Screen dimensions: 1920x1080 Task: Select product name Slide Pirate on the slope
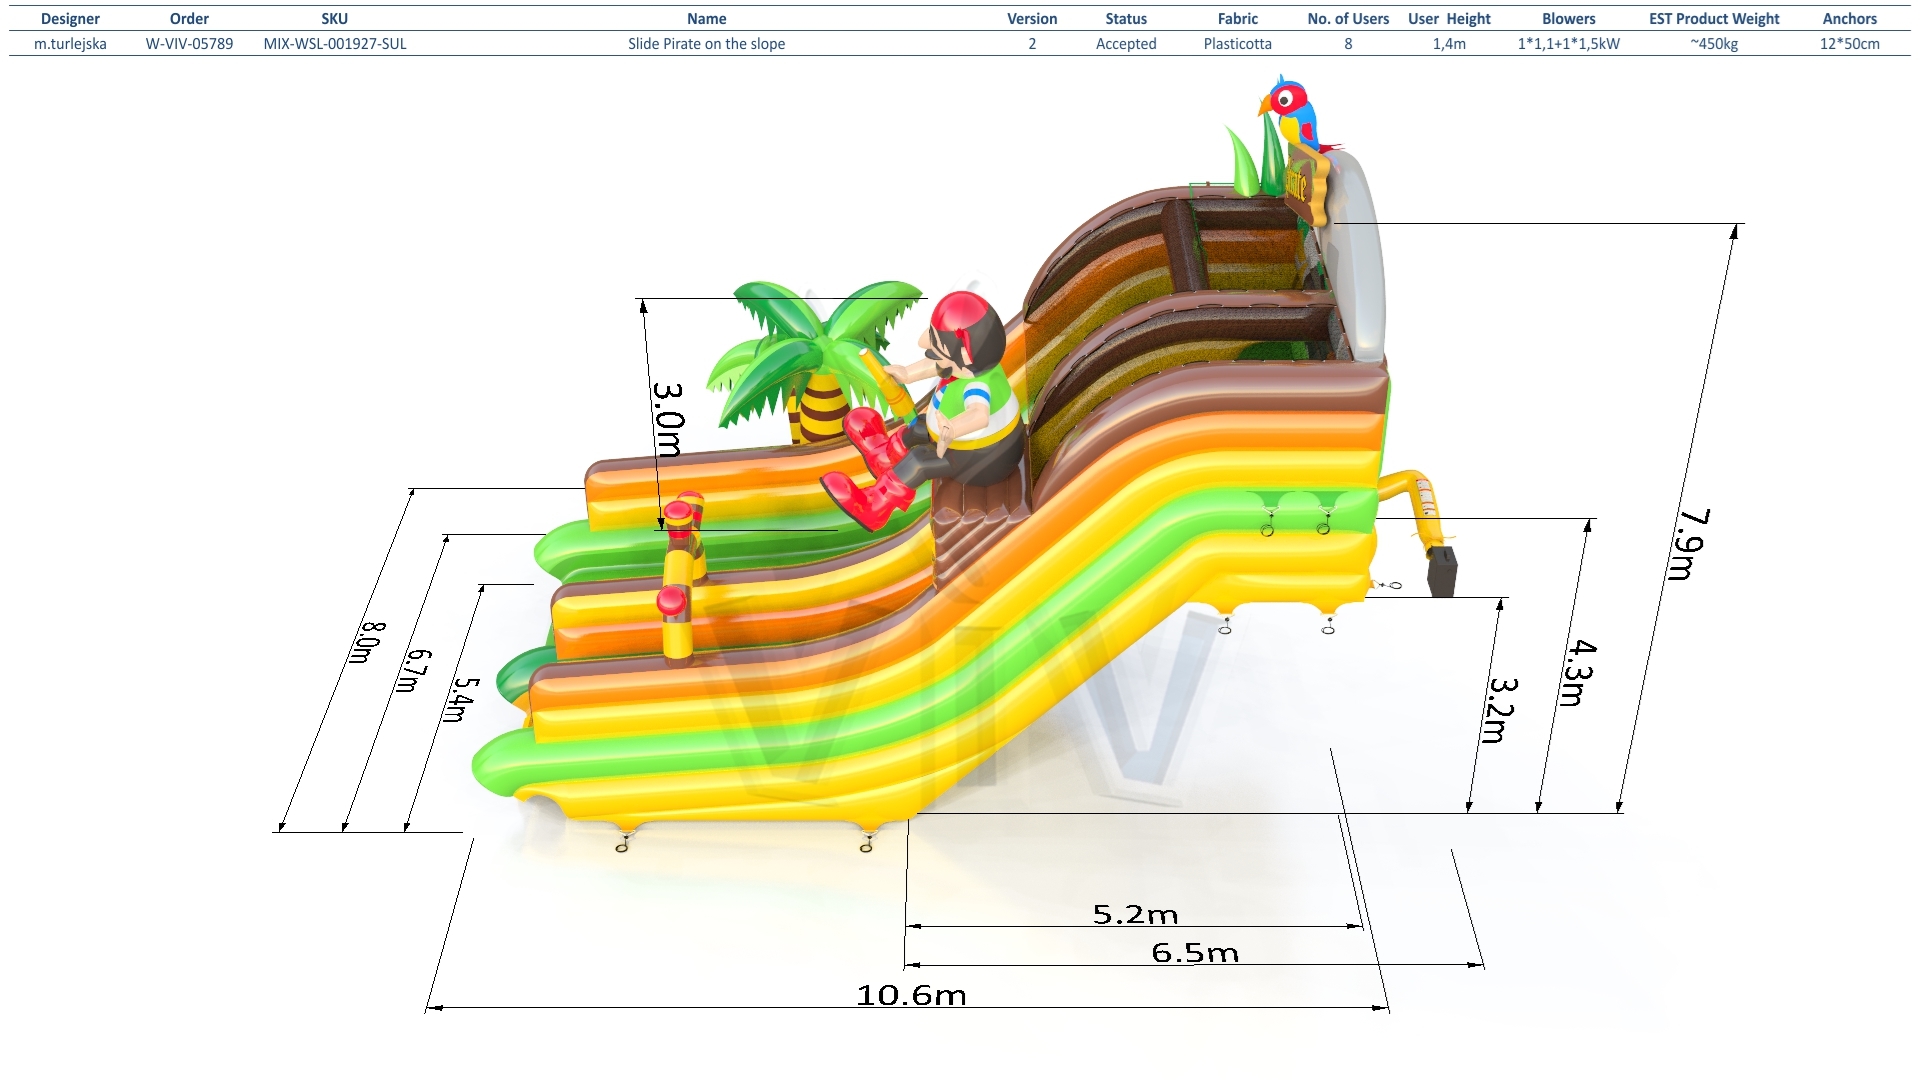706,44
